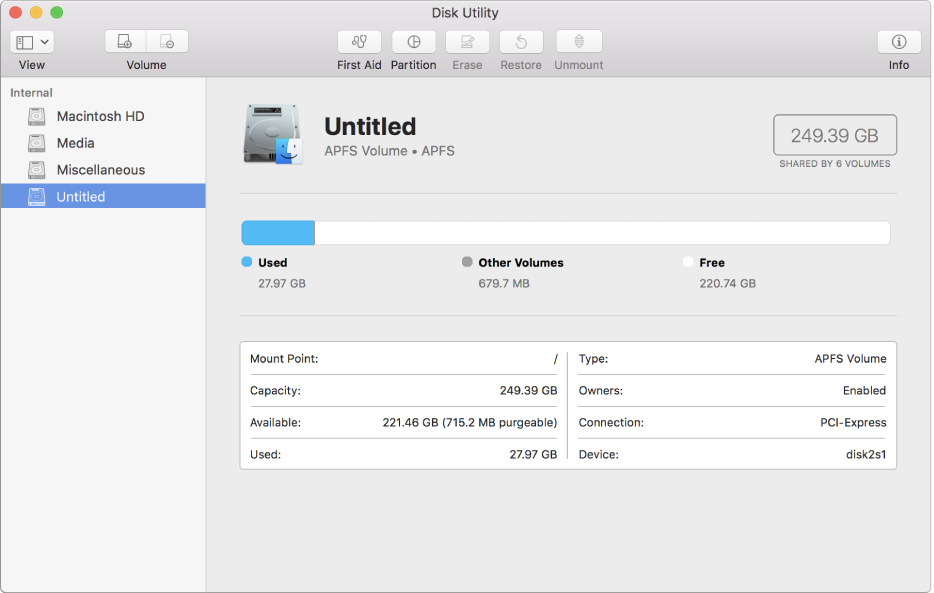
Task: Click the green zoom window button
Action: click(56, 13)
